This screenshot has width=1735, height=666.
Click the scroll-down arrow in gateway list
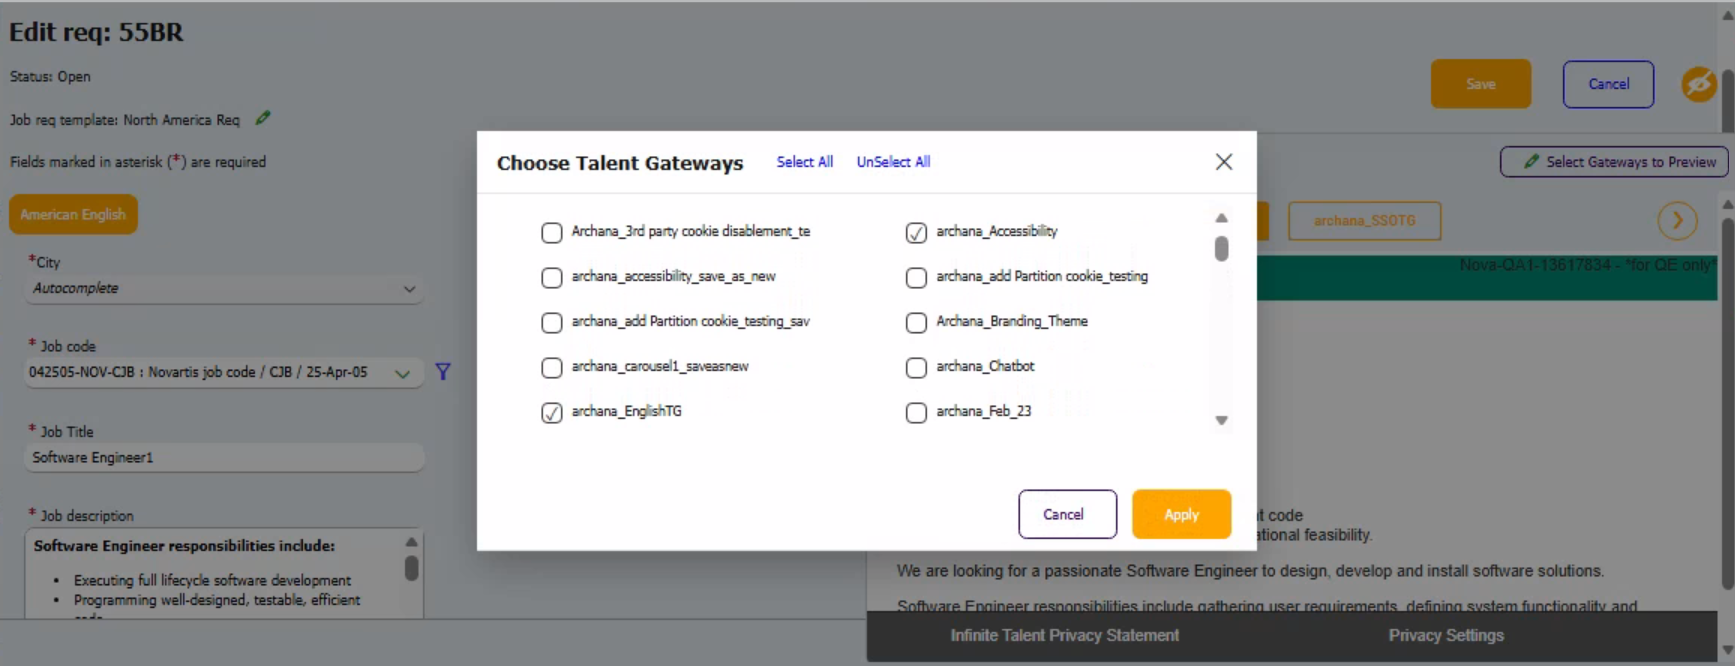[1221, 421]
